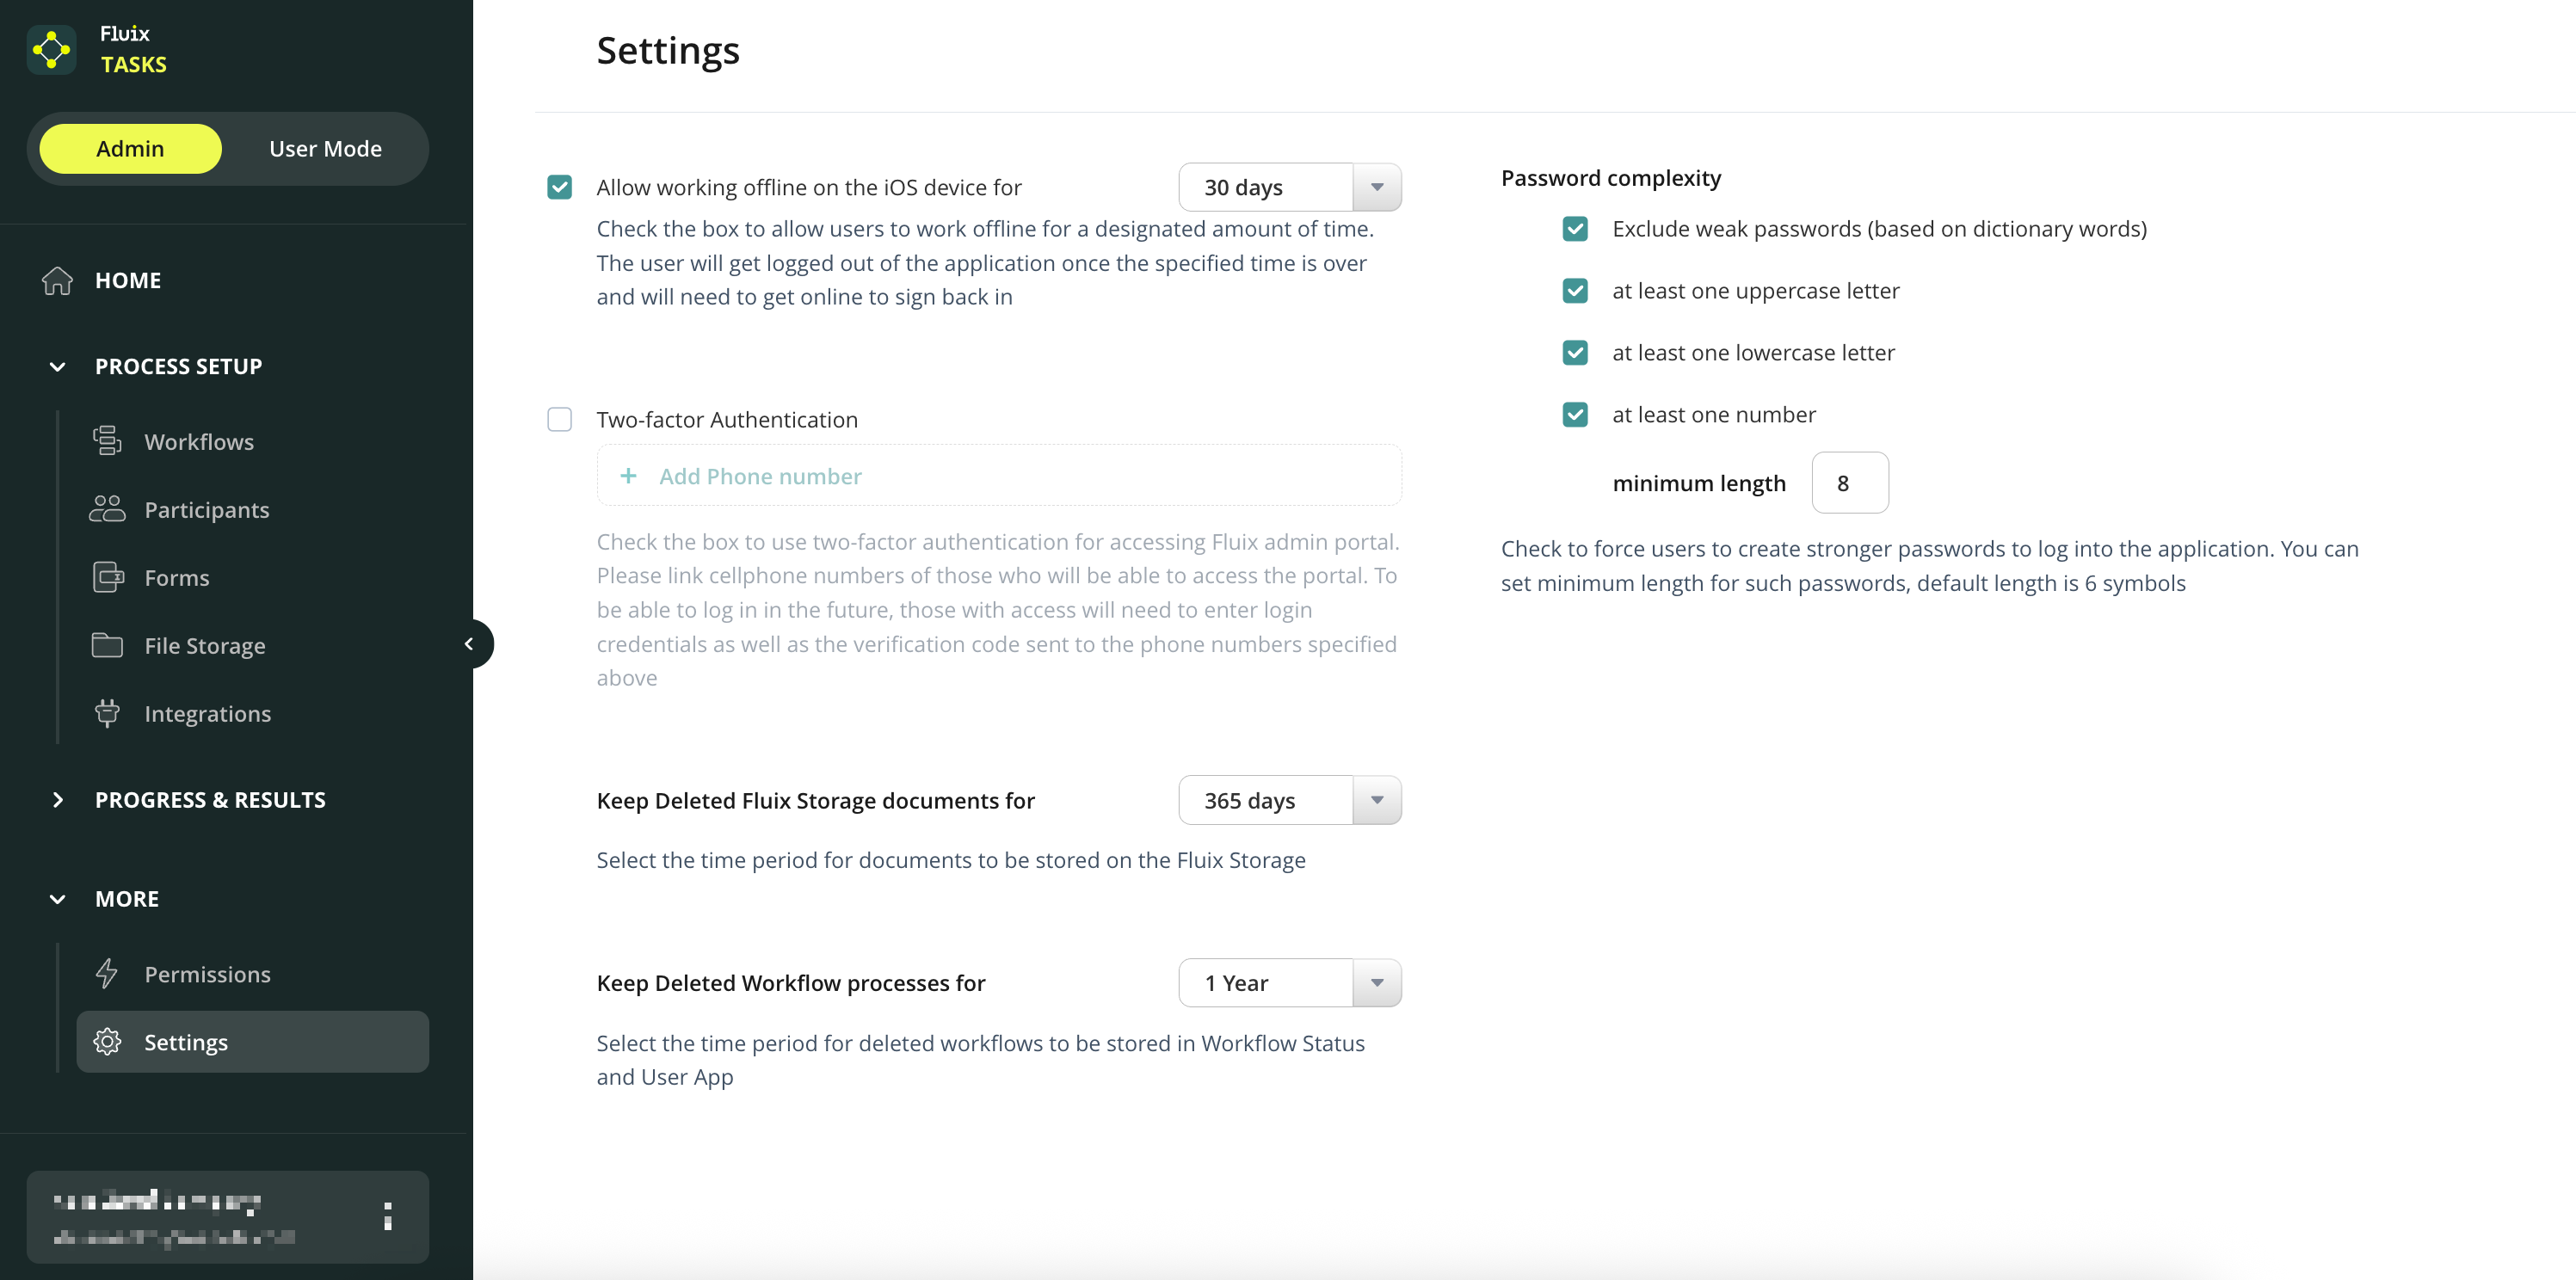Disable the allow working offline checkbox
Screen dimensions: 2576x1280
560,187
